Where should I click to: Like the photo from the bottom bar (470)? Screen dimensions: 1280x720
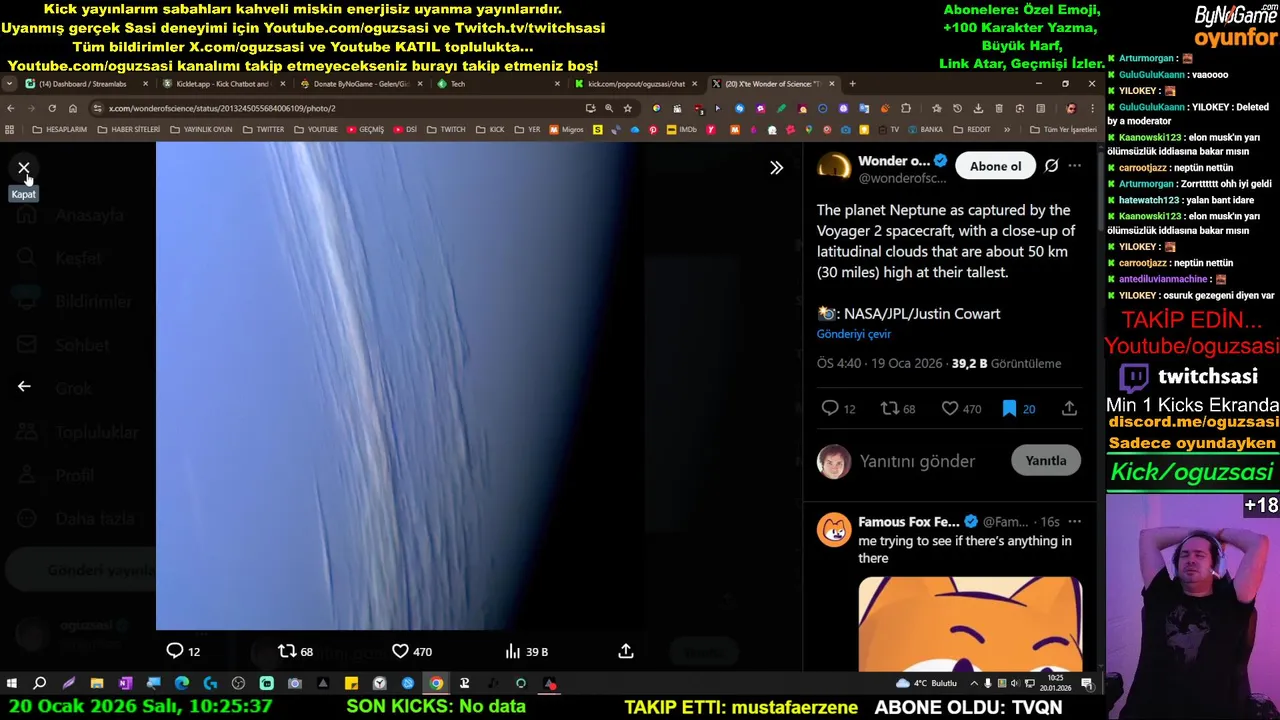411,651
